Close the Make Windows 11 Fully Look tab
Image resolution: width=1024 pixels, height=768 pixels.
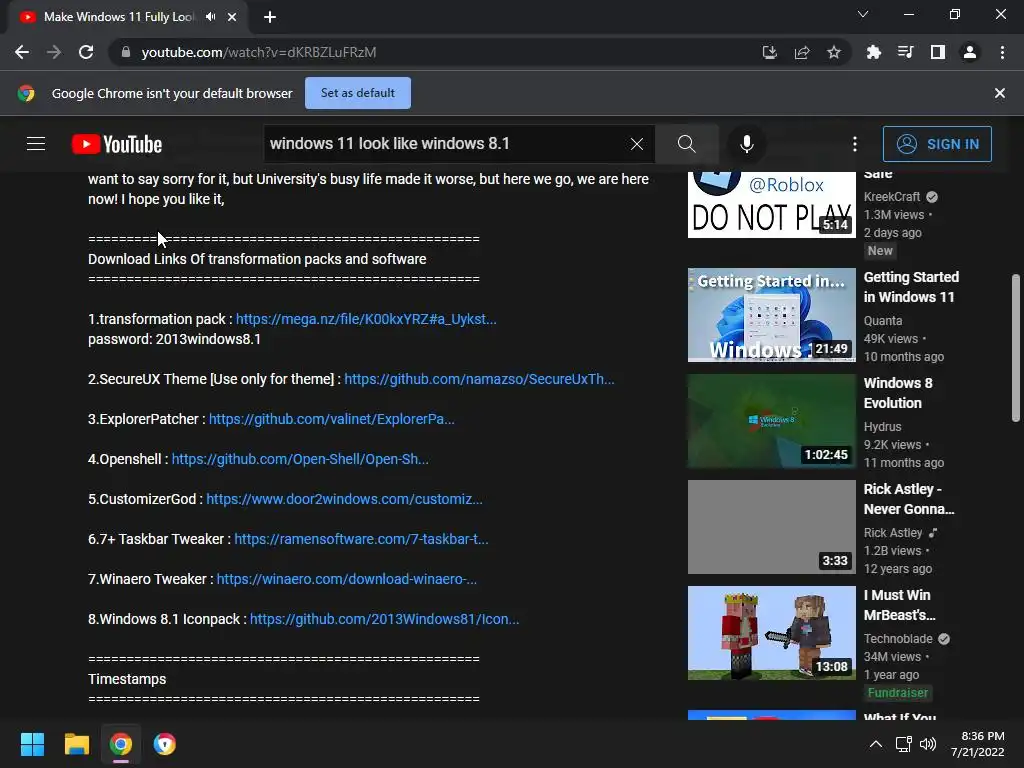pos(232,17)
